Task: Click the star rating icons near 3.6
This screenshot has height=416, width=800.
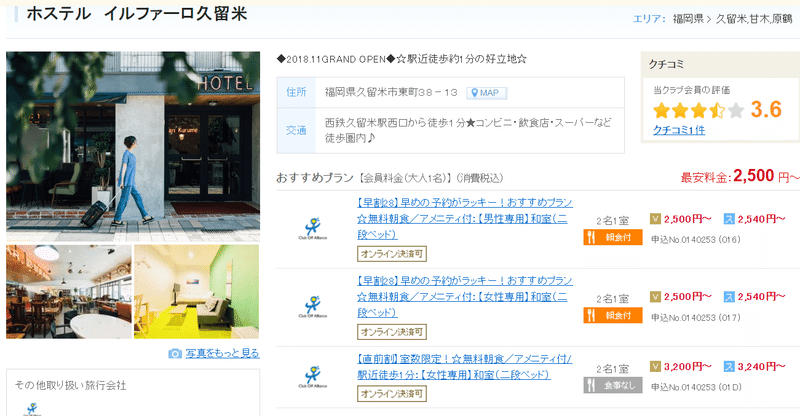Action: [698, 110]
